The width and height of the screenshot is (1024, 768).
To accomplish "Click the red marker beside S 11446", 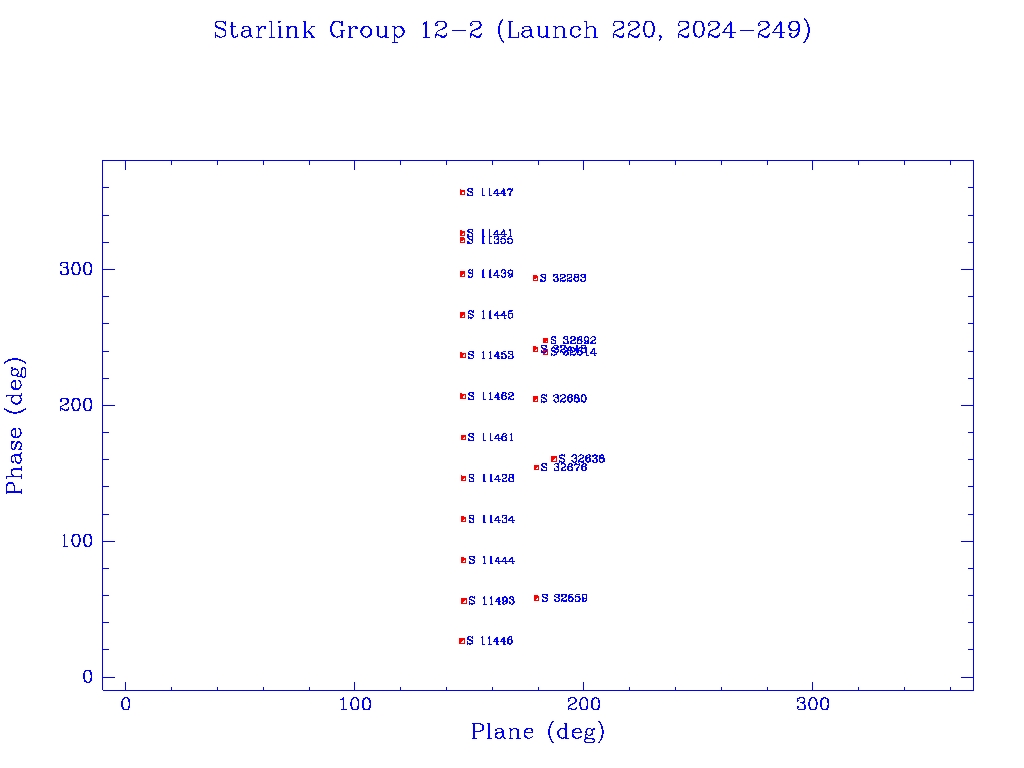I will tap(462, 641).
